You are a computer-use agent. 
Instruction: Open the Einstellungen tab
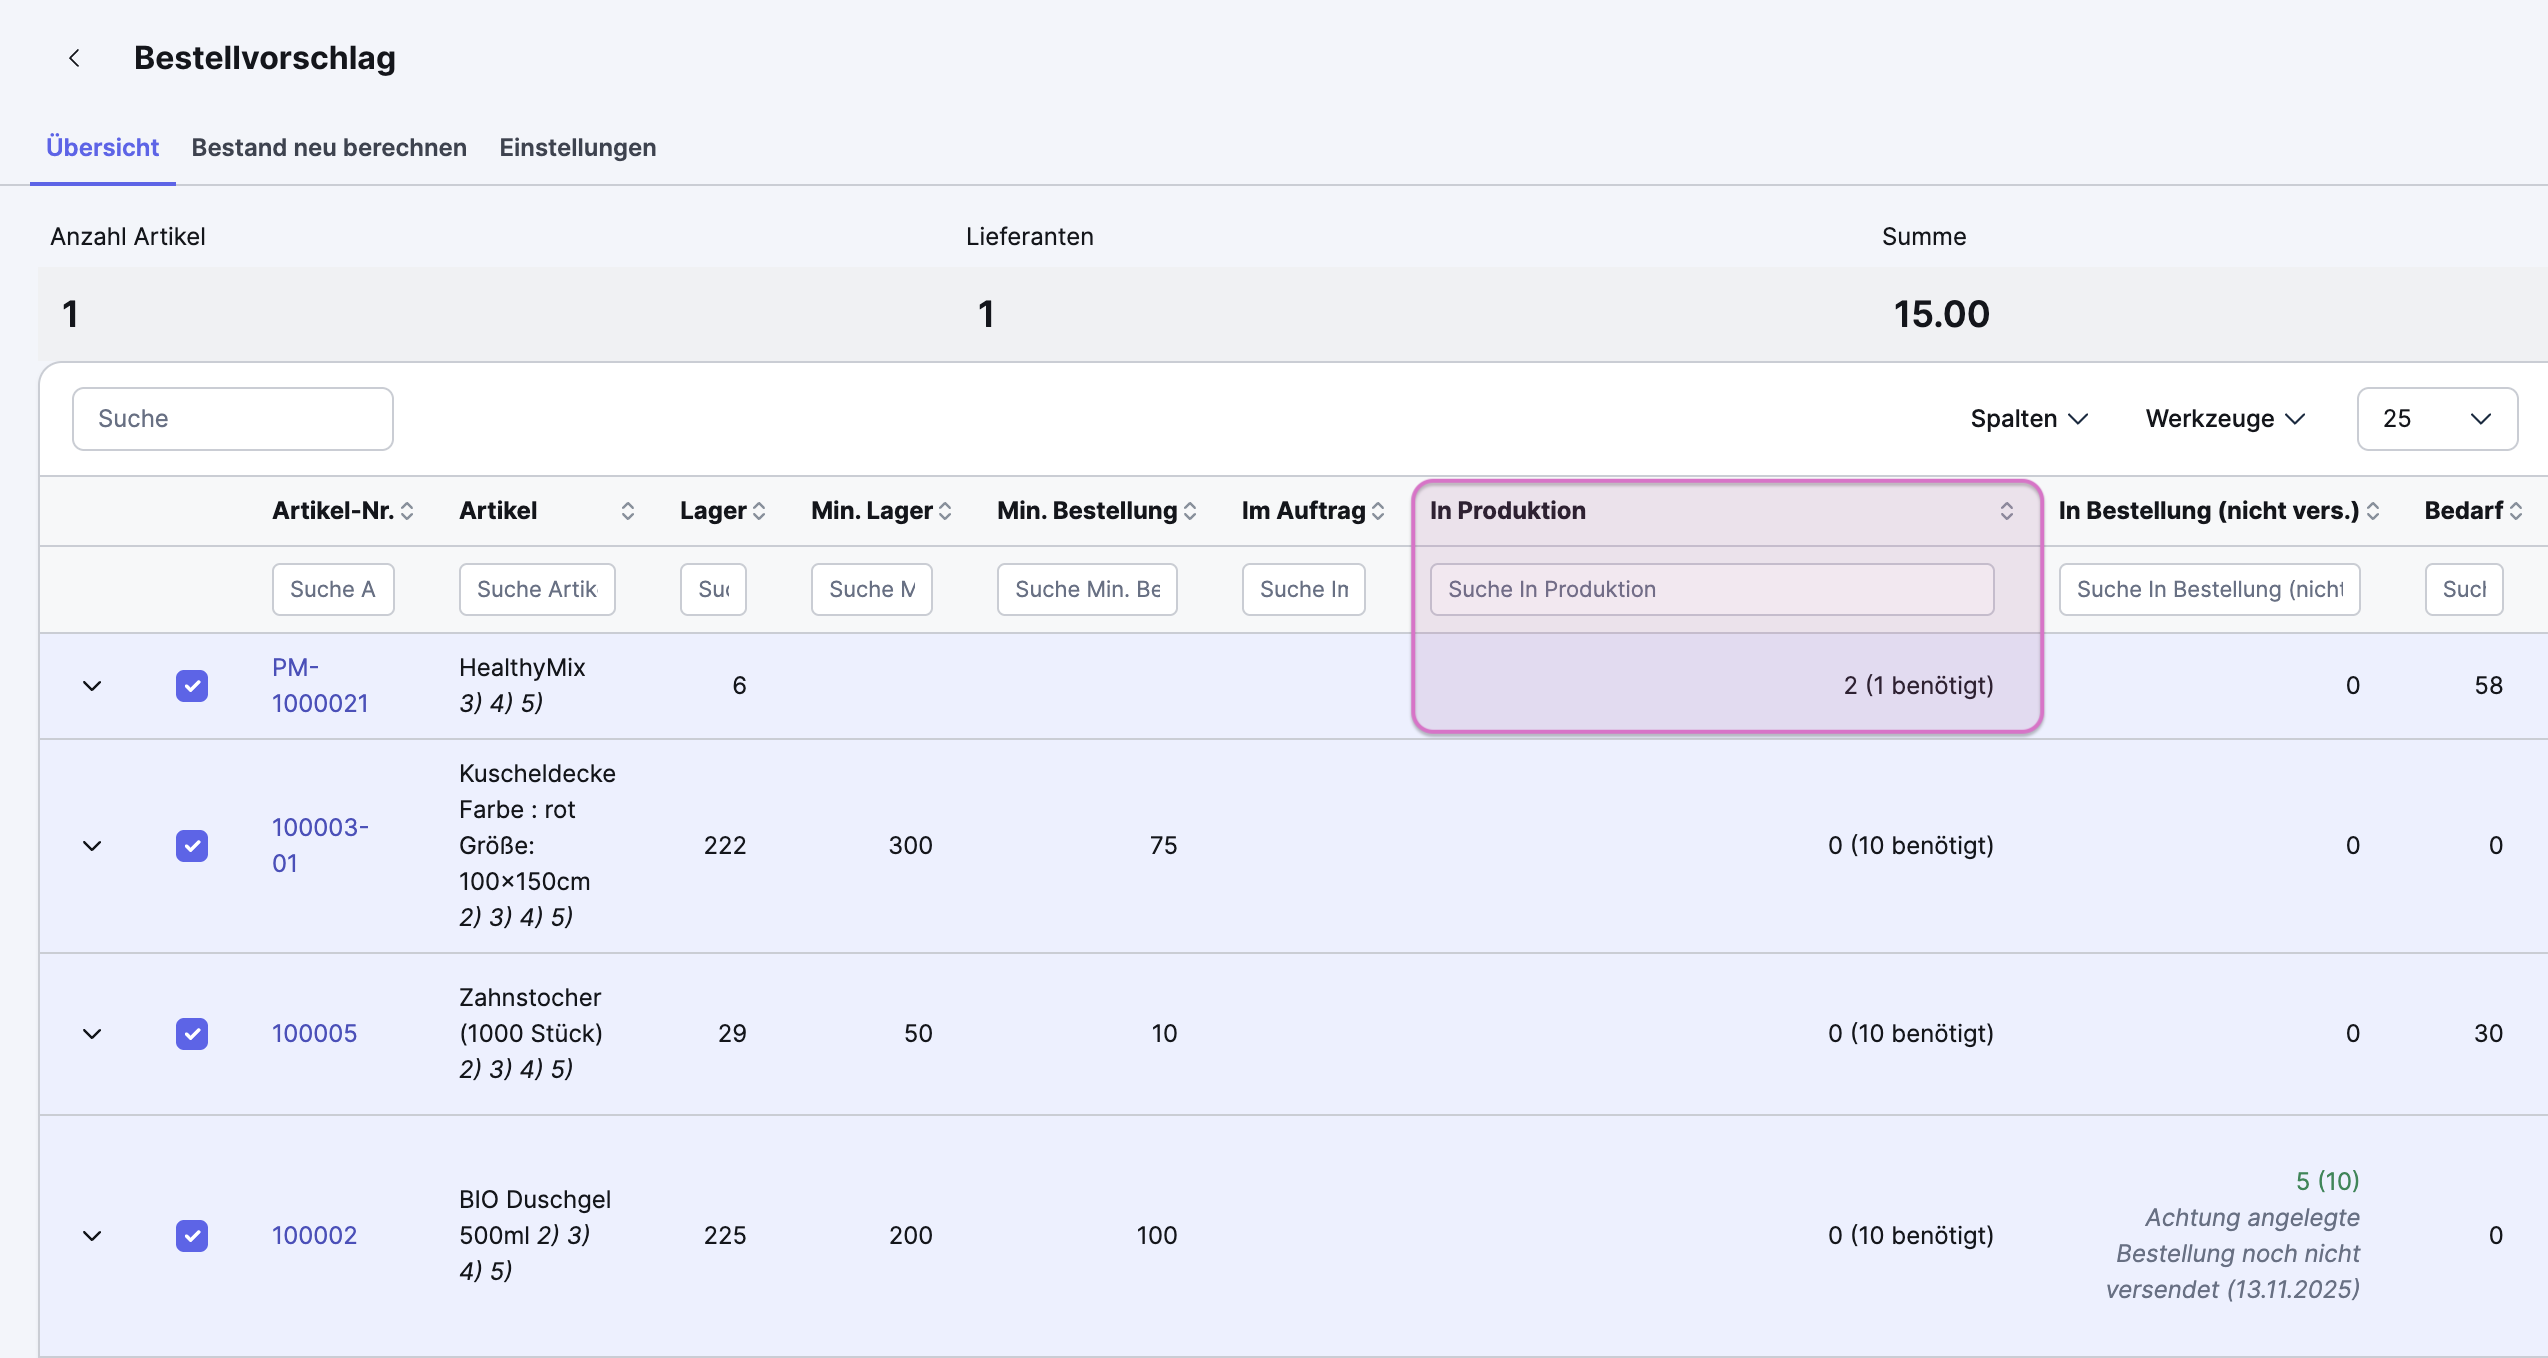578,148
